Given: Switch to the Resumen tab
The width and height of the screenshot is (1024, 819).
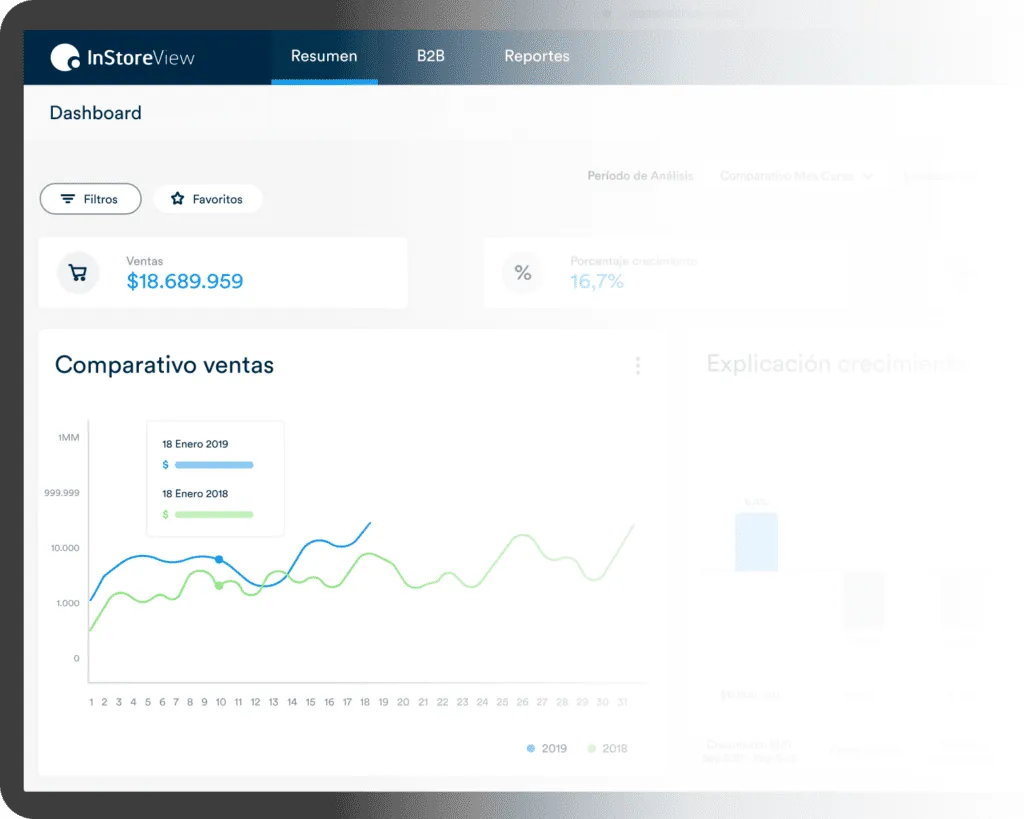Looking at the screenshot, I should tap(324, 56).
